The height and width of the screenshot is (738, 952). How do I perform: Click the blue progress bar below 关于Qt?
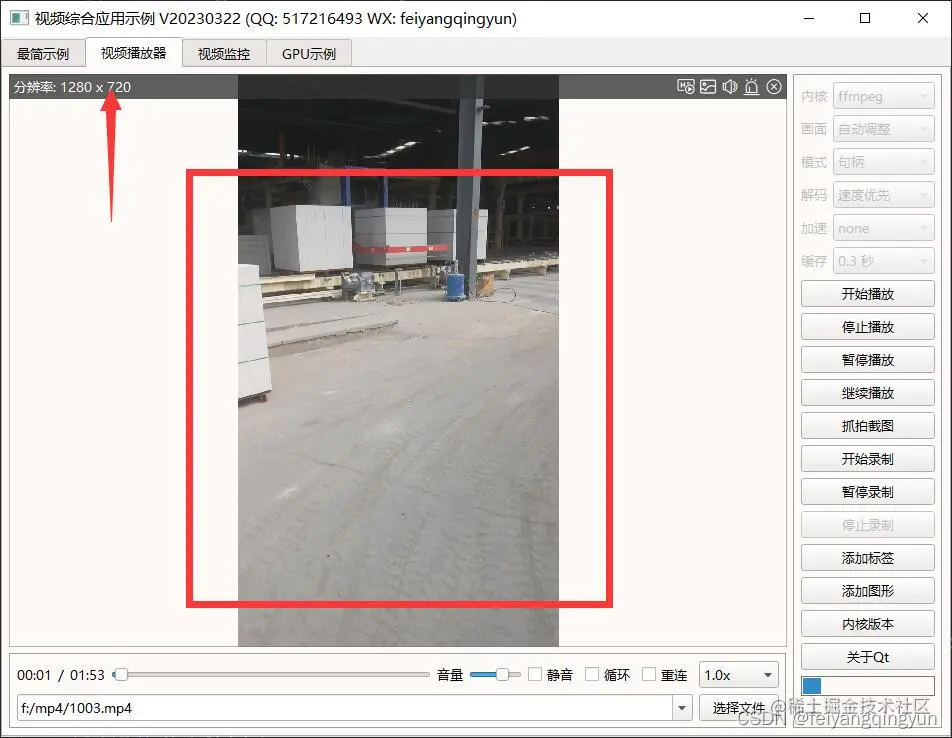pyautogui.click(x=868, y=686)
